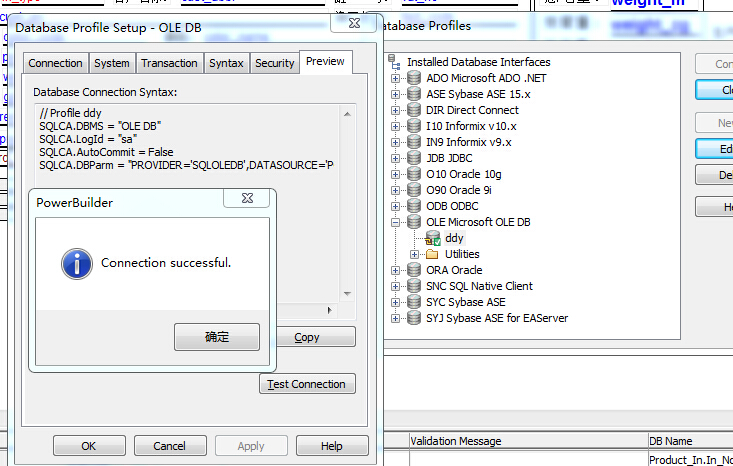The image size is (733, 466).
Task: Expand the ADO Microsoft ADO .NET node
Action: tap(395, 79)
